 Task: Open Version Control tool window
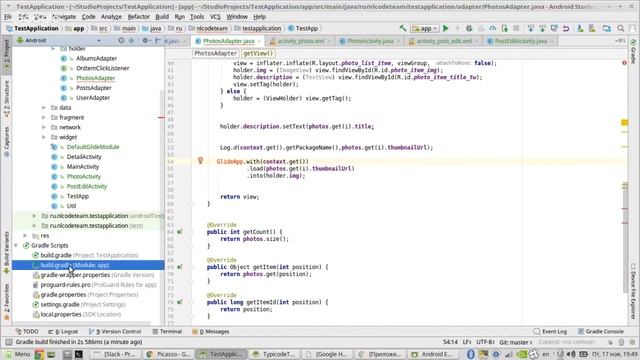[115, 331]
